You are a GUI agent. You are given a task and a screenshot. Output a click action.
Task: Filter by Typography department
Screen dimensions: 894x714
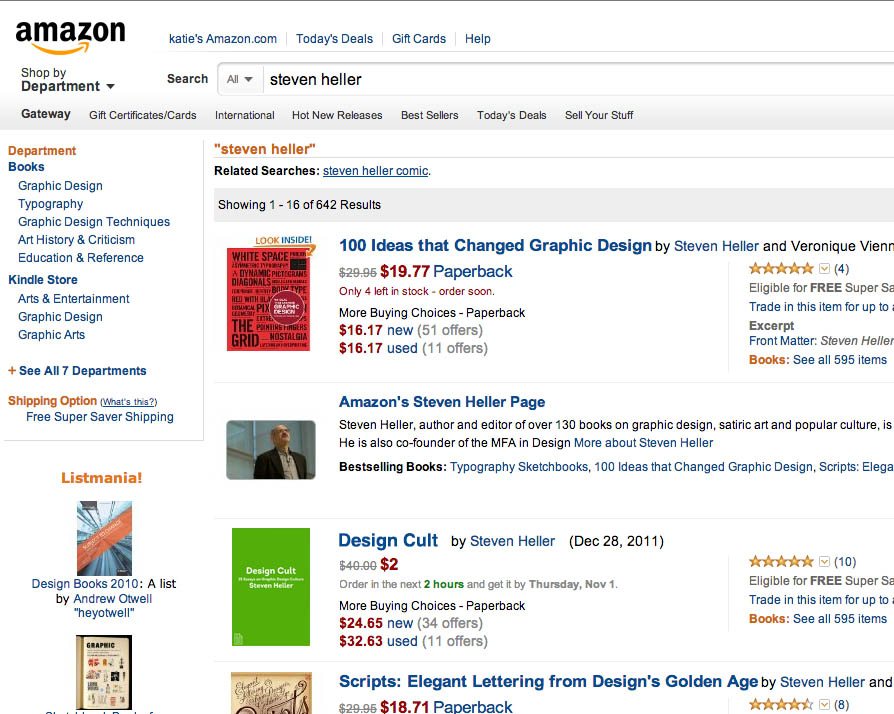51,204
